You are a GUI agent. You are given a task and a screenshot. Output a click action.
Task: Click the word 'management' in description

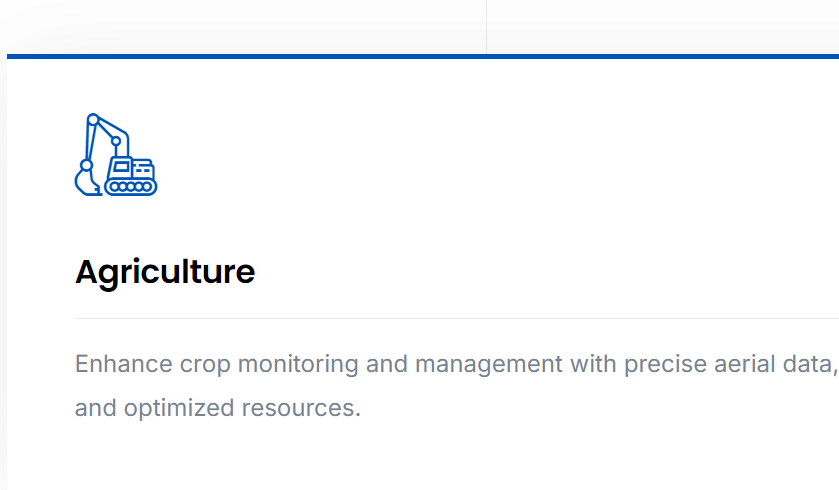[489, 364]
